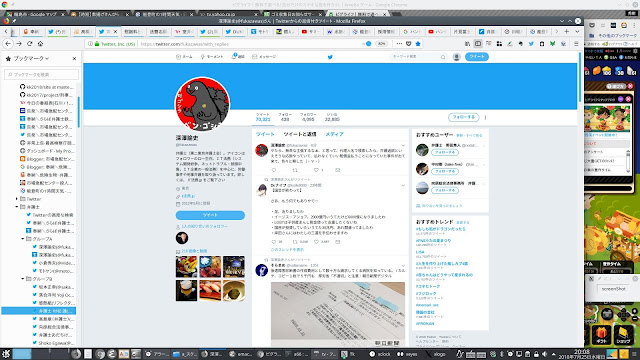Toggle the sidebar button in Firefox toolbar
Screen dimensions: 640x360
coord(478,44)
